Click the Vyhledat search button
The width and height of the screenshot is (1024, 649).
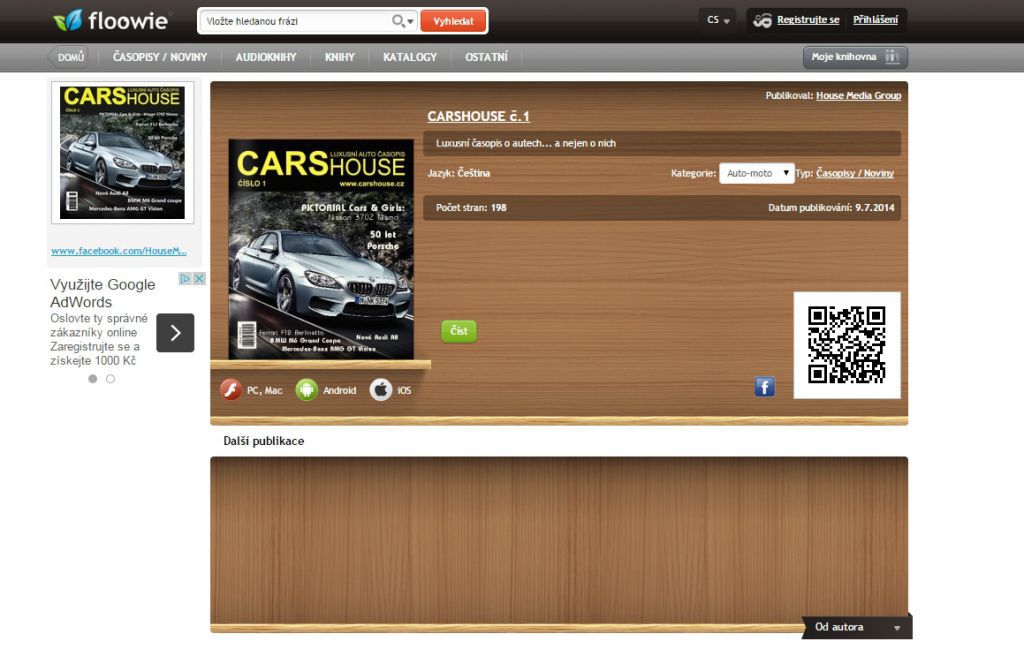click(x=453, y=21)
